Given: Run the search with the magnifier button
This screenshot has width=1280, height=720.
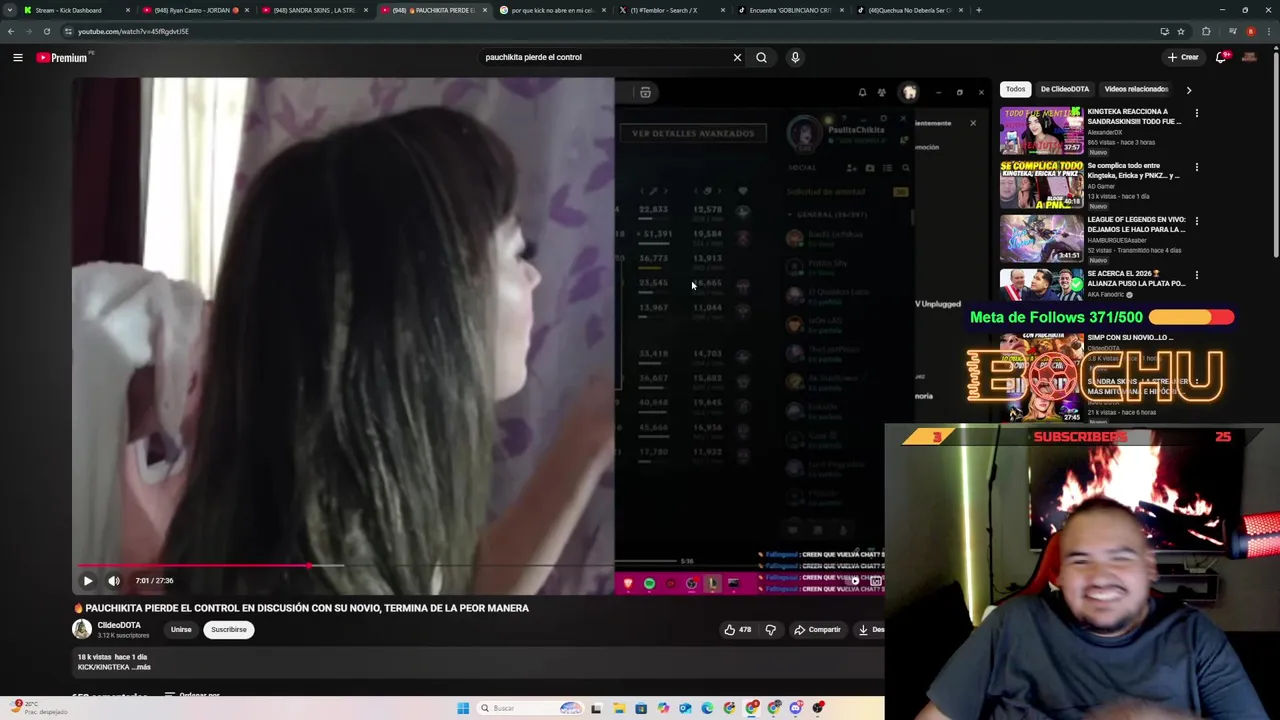Looking at the screenshot, I should pos(761,57).
